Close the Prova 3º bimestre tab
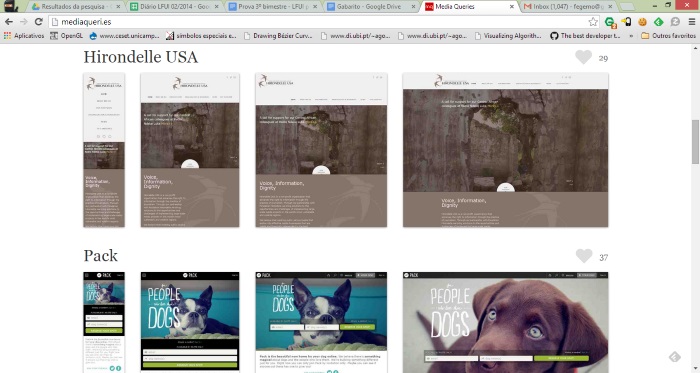The height and width of the screenshot is (373, 700). coord(315,7)
